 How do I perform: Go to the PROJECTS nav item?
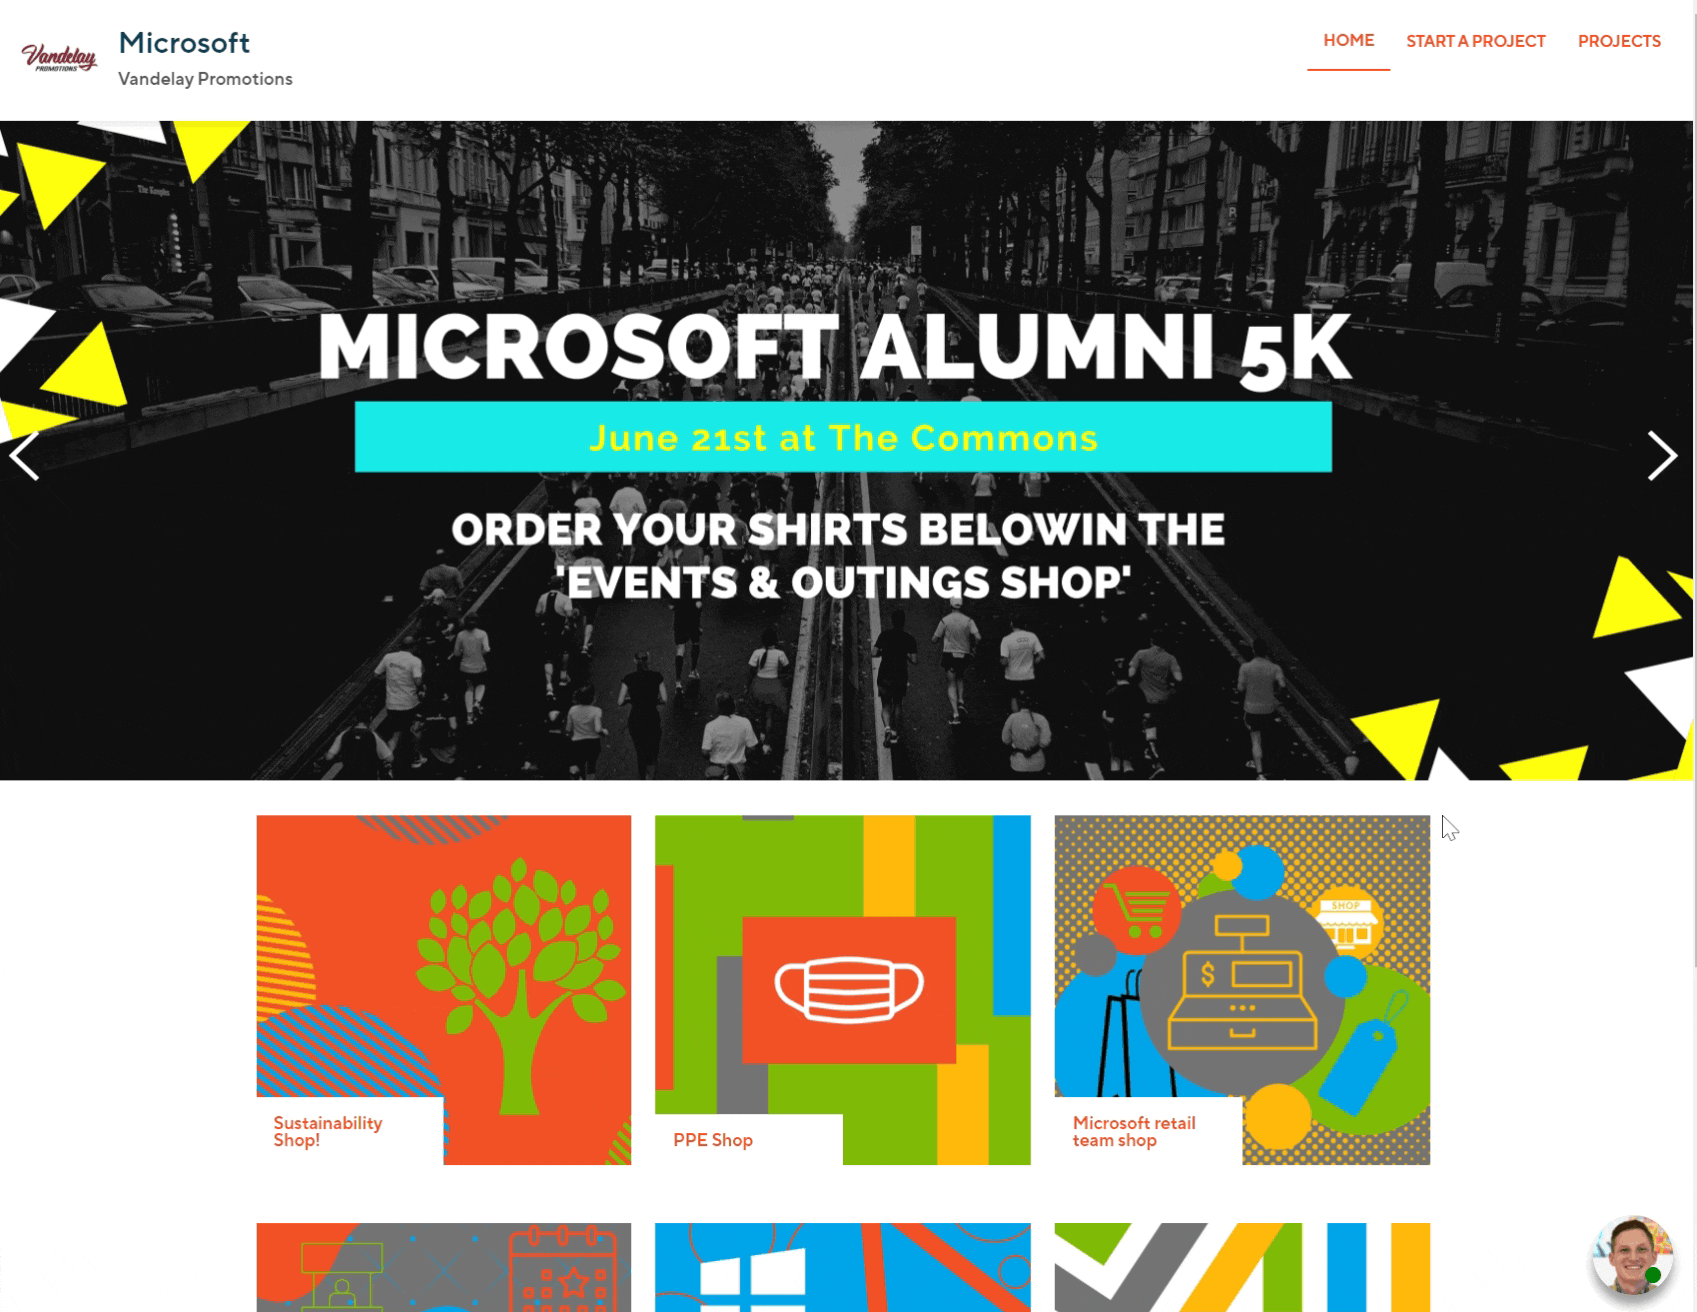click(x=1618, y=41)
